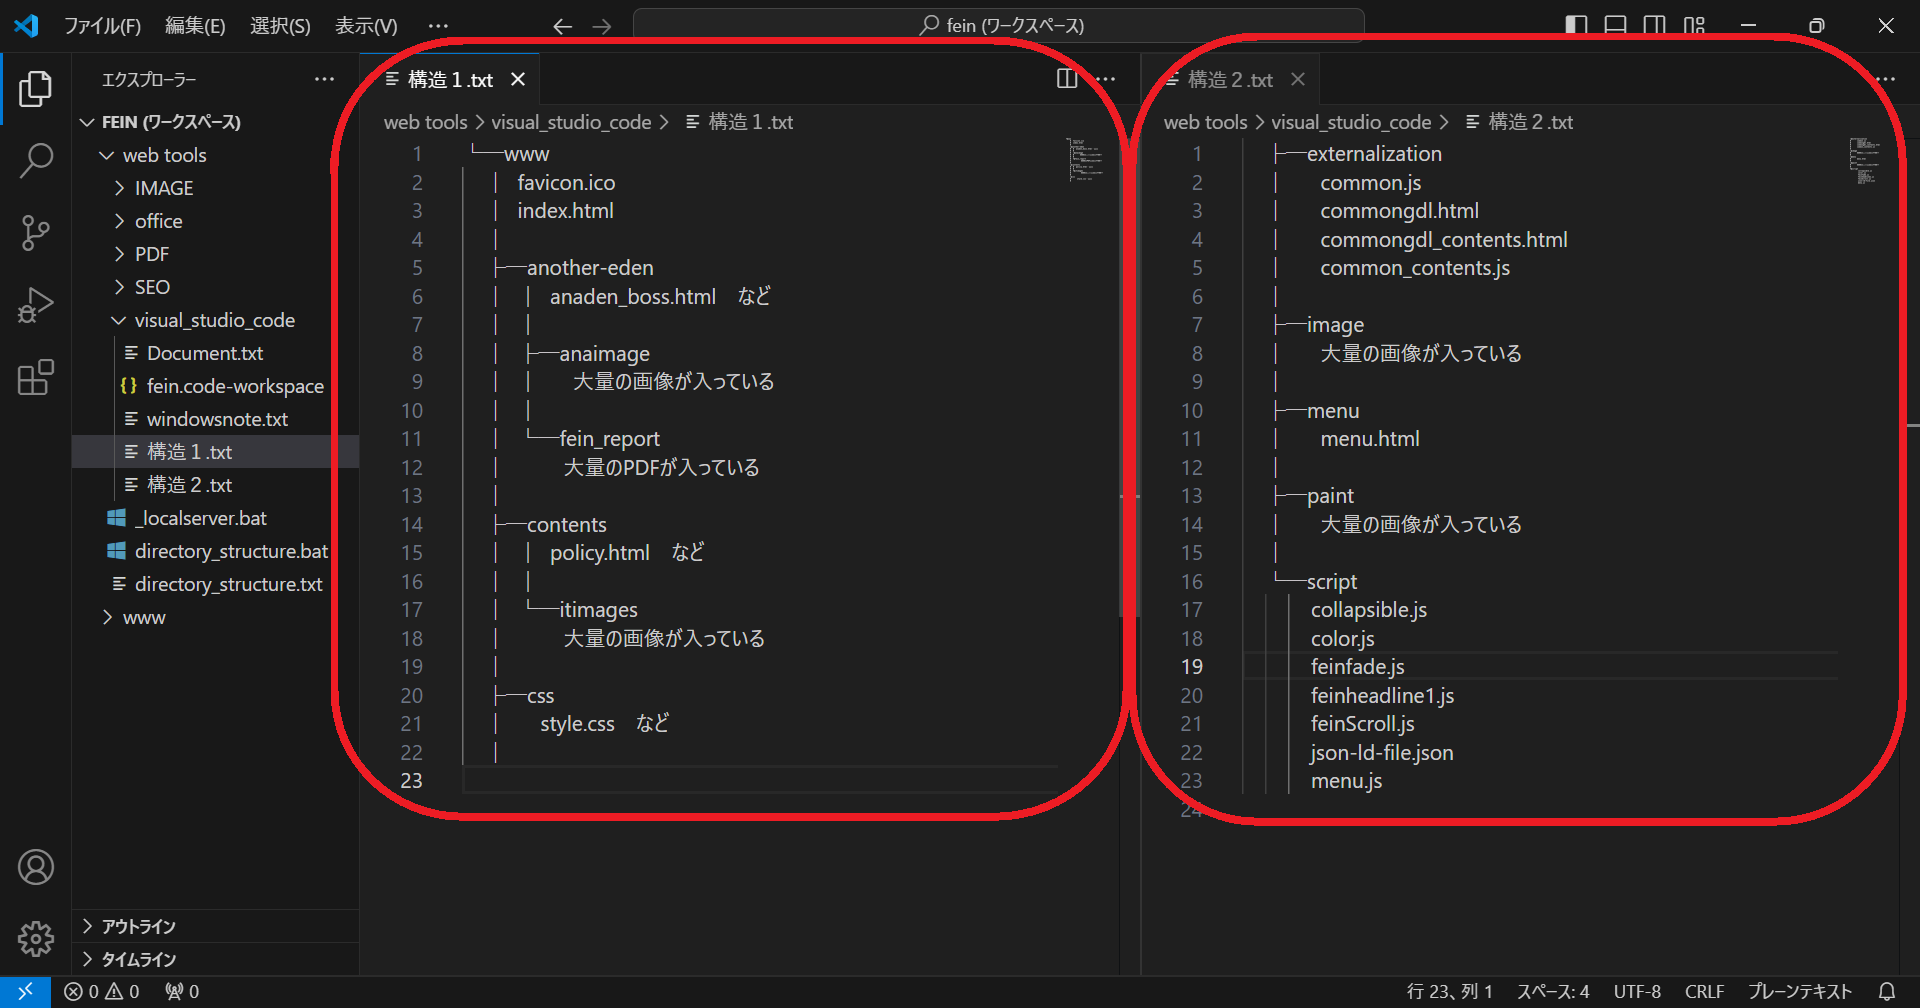This screenshot has height=1008, width=1920.
Task: Click the fein workspace search command box
Action: 999,26
